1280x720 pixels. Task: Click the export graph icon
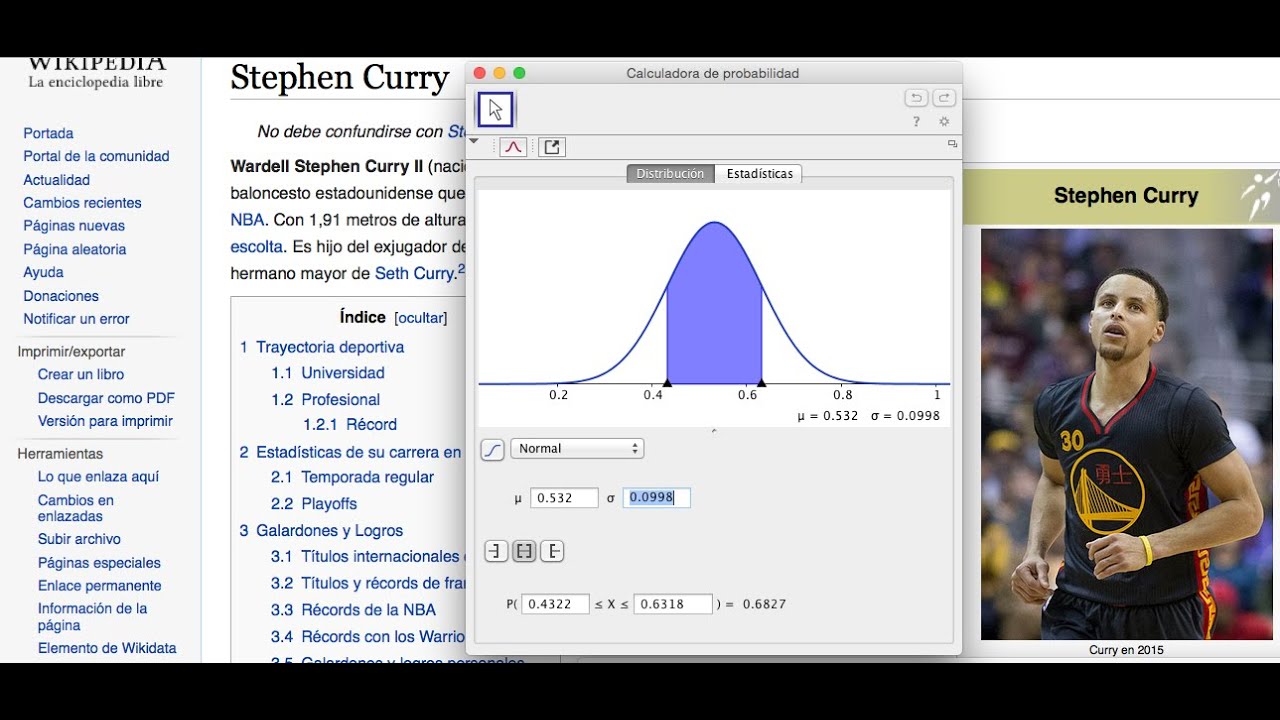[x=552, y=147]
